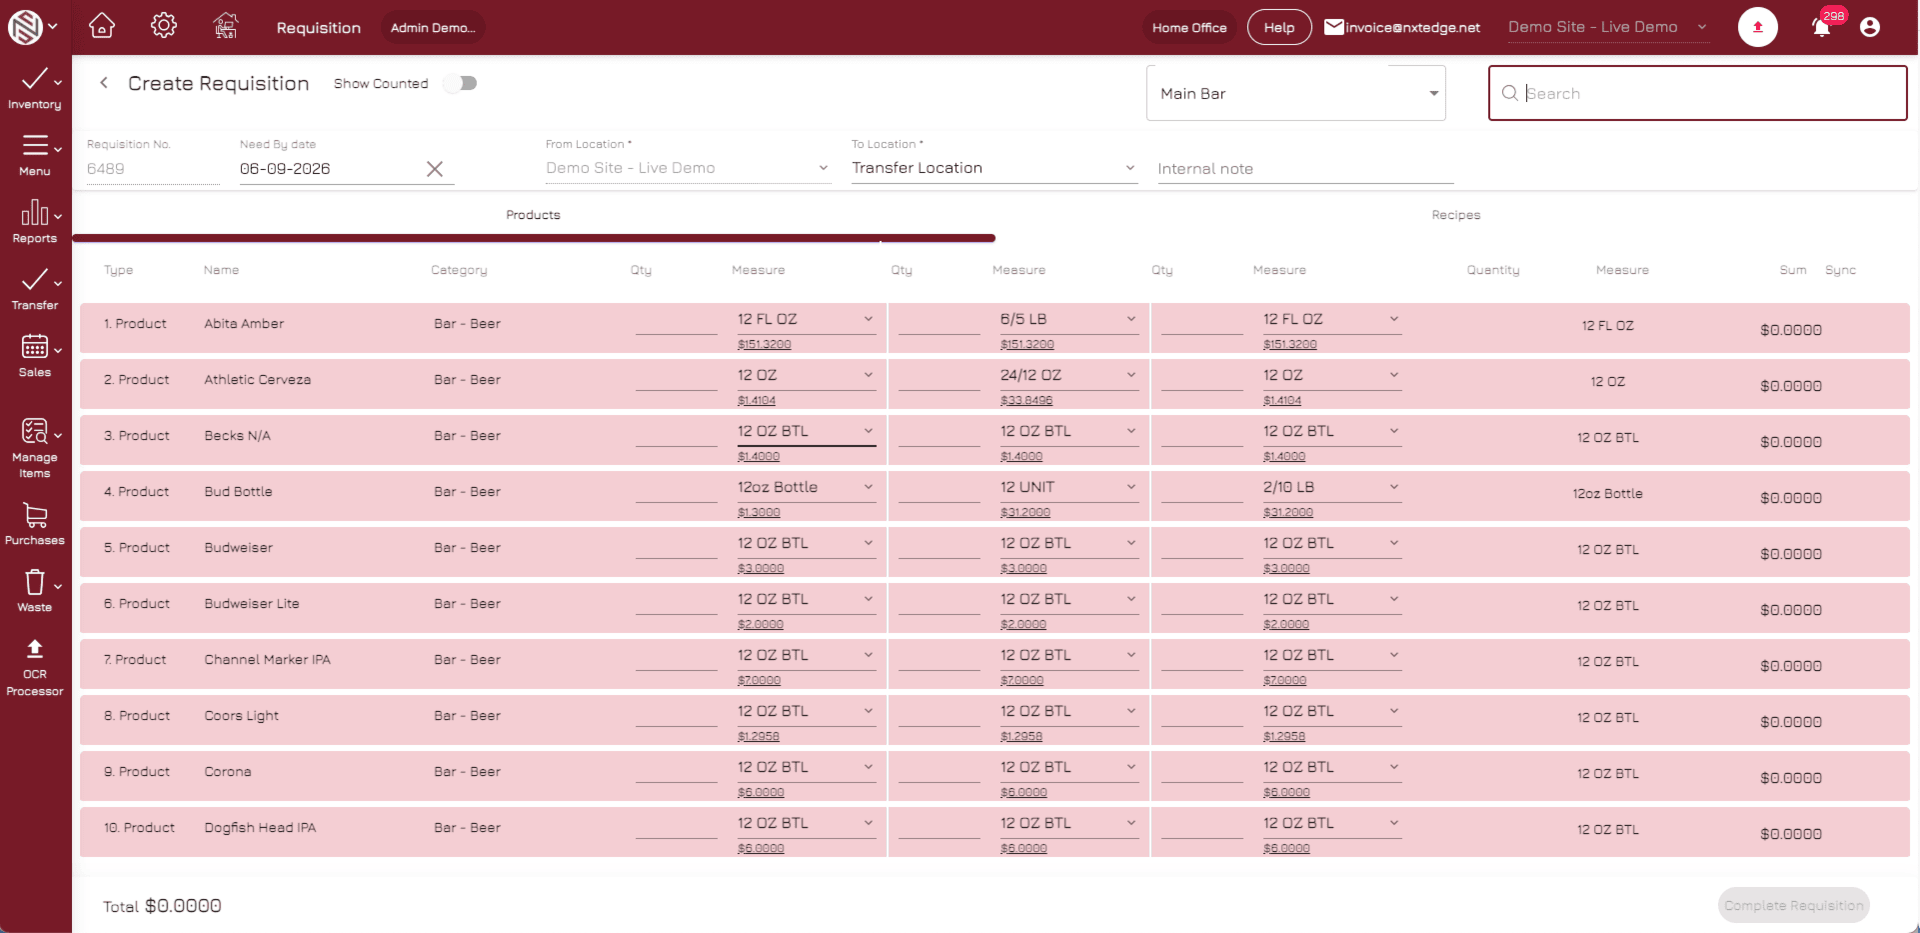This screenshot has height=933, width=1920.
Task: Go back using arrow beside Create Requisition
Action: click(x=104, y=83)
